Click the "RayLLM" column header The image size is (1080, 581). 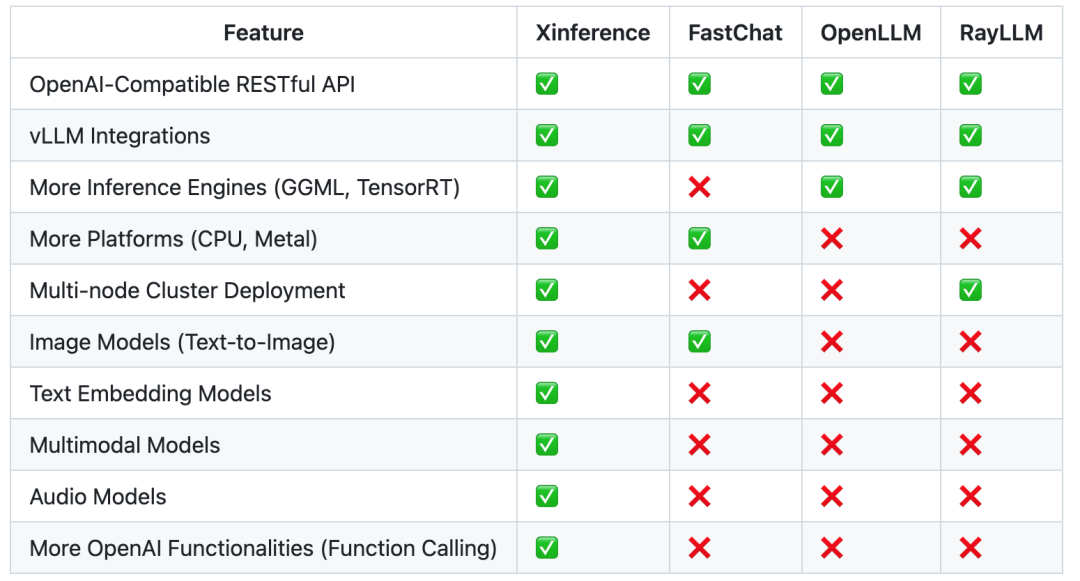(x=1001, y=33)
